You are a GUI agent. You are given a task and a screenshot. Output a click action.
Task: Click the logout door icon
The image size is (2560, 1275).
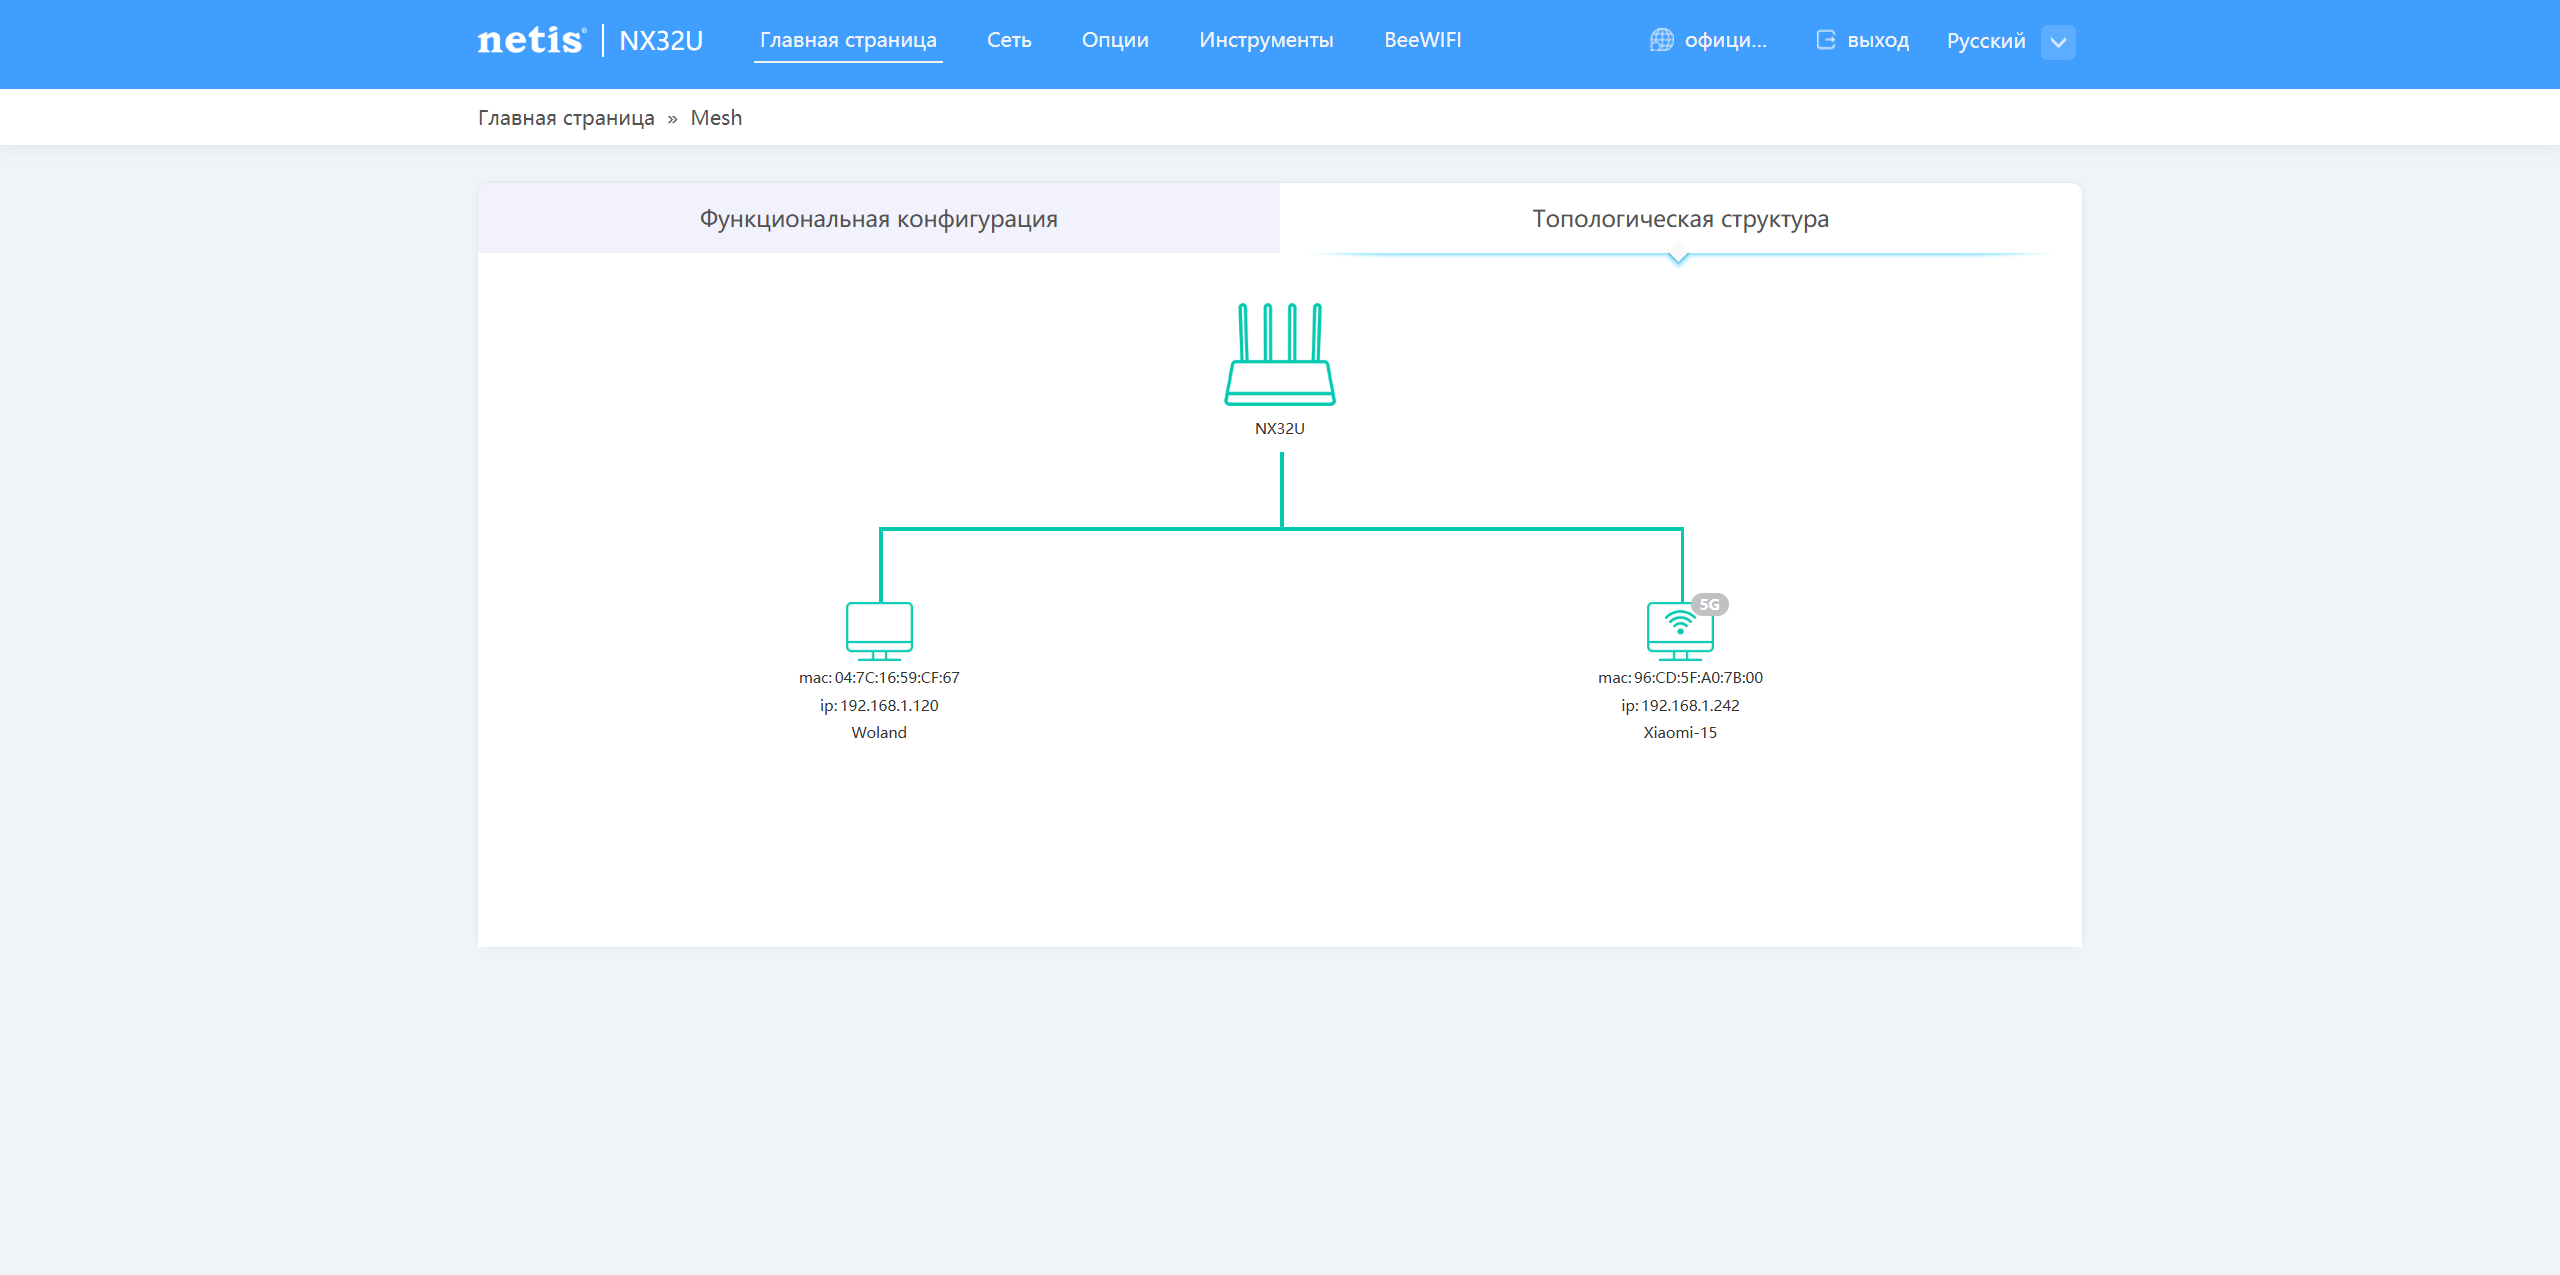click(1825, 40)
